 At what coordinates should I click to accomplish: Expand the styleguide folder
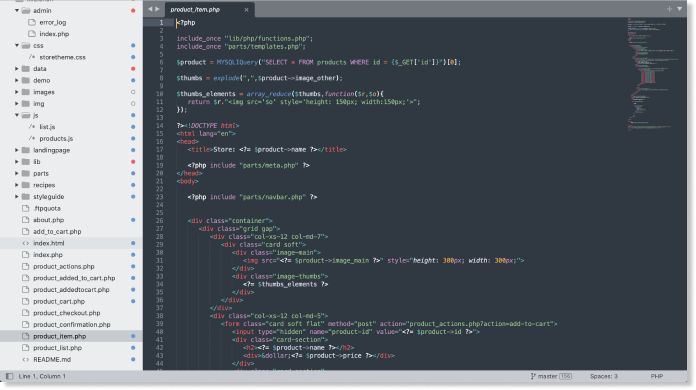[x=17, y=197]
